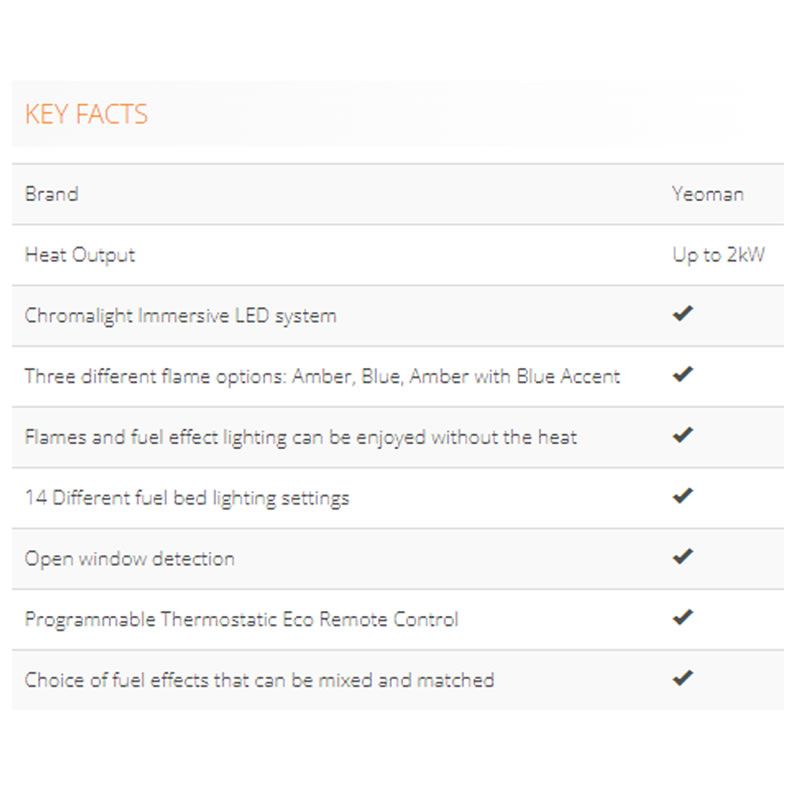Select the Programmable Thermostatic Eco Remote Control text
Image resolution: width=800 pixels, height=800 pixels.
(242, 620)
